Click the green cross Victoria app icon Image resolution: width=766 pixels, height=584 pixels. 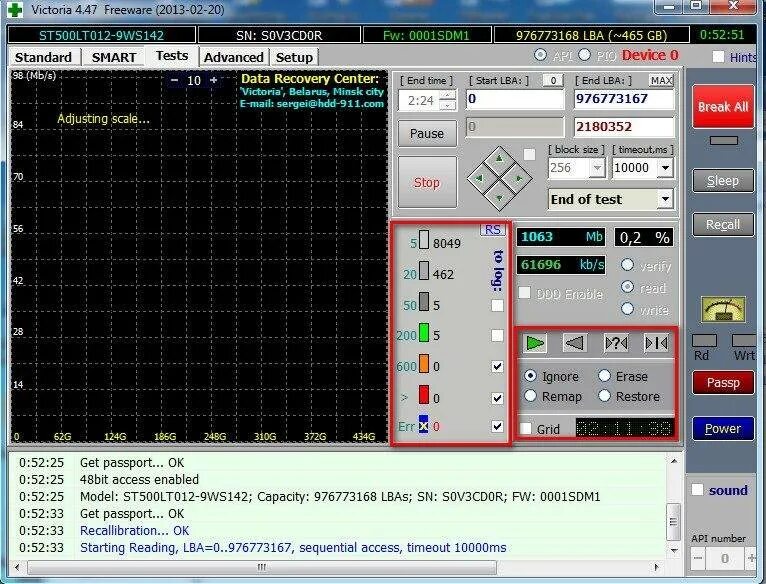click(15, 9)
